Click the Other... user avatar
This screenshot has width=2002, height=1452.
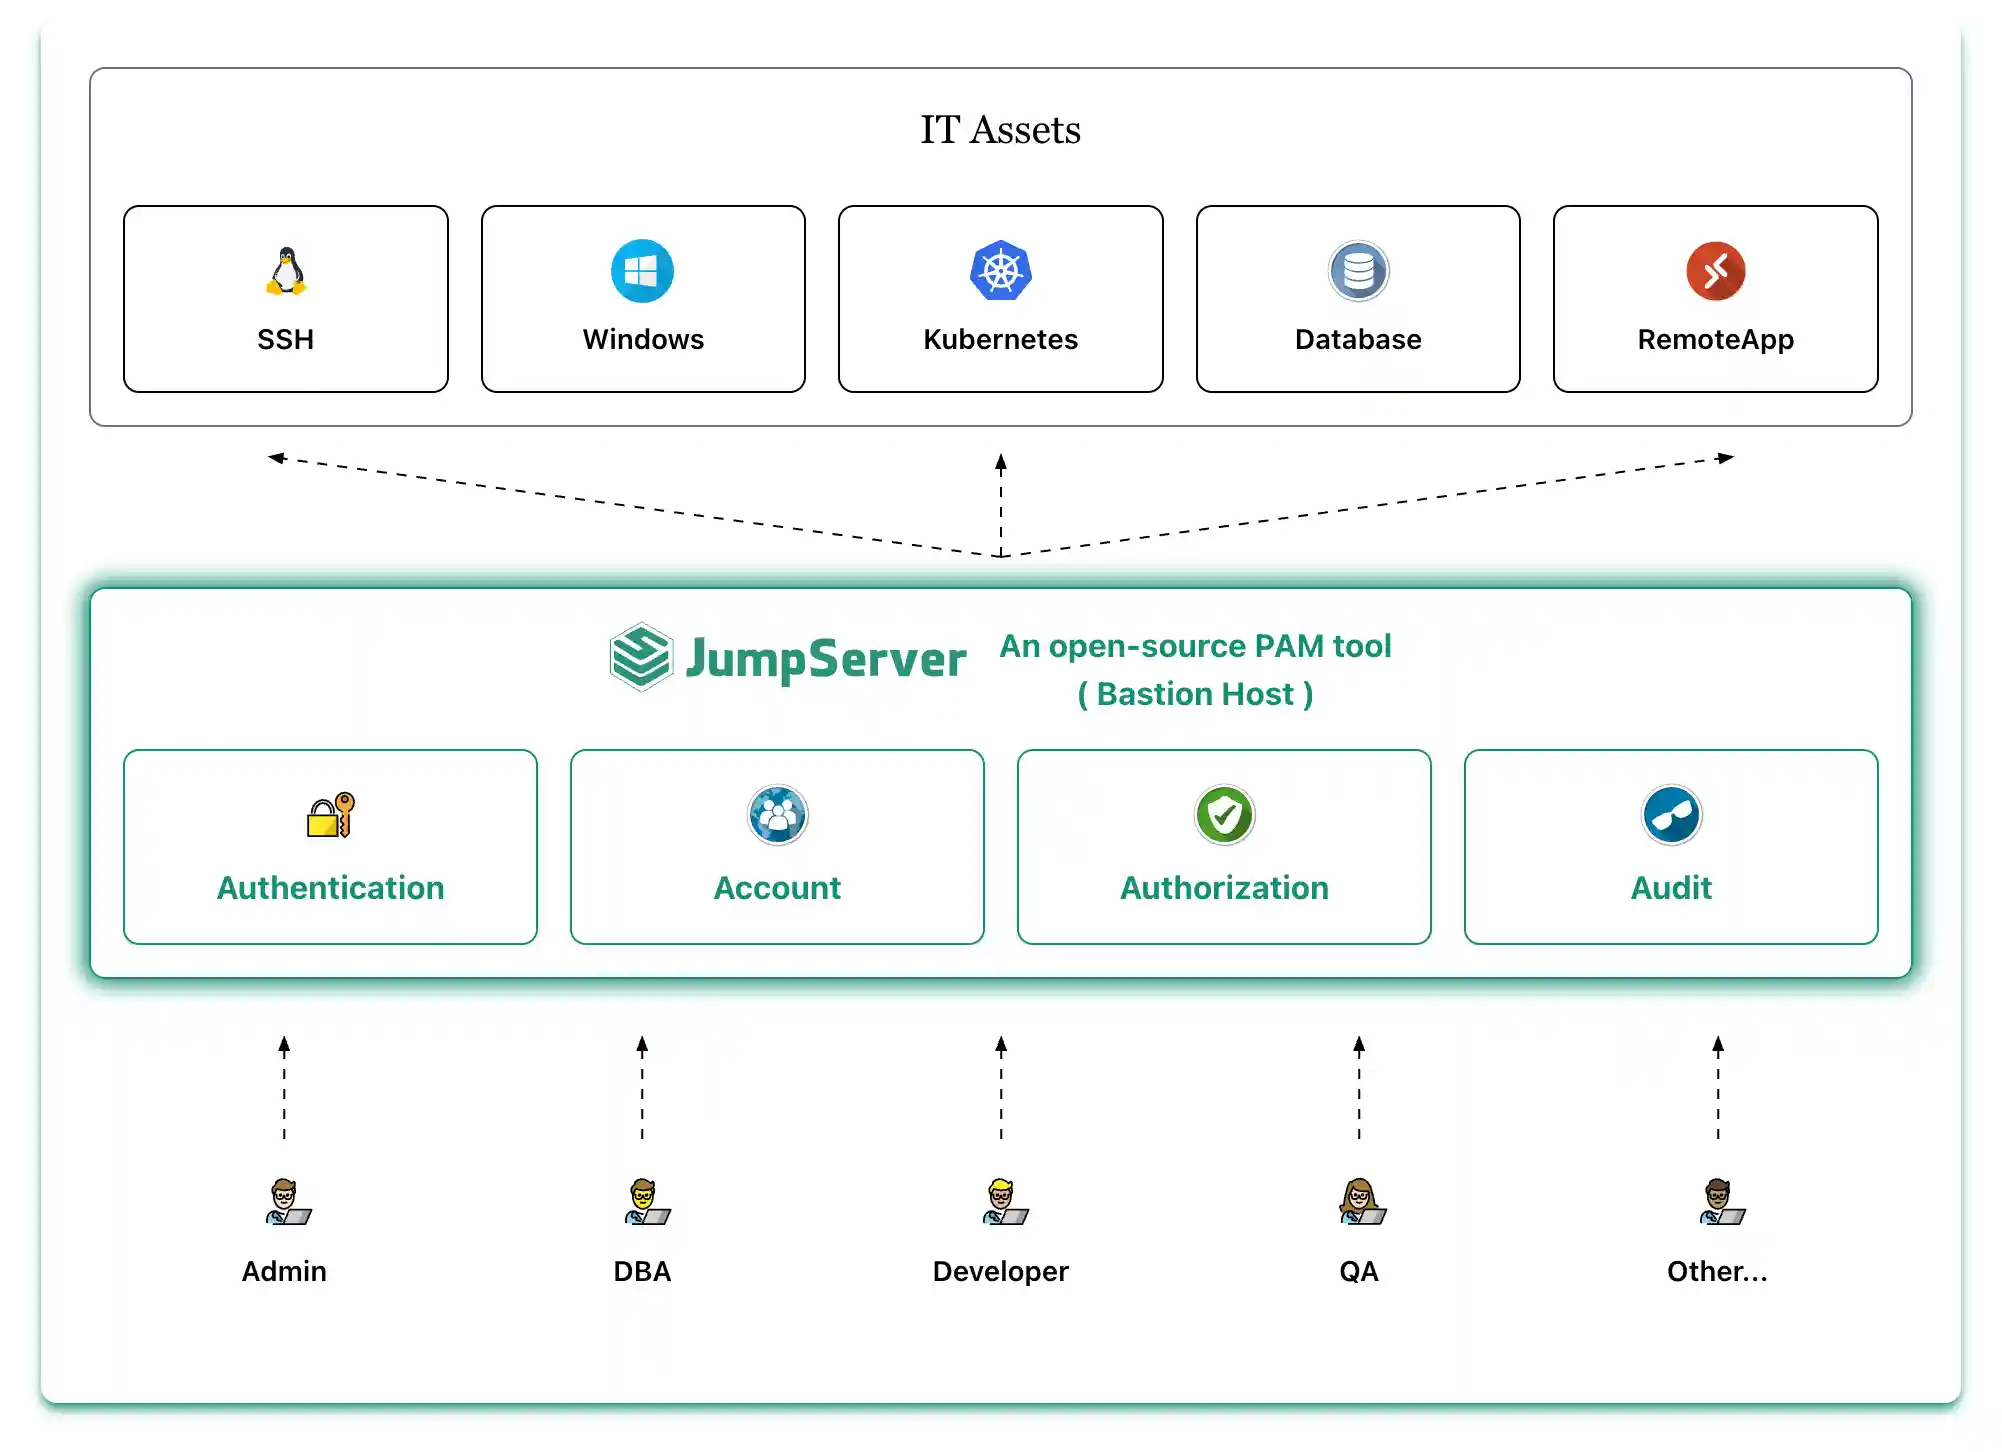click(x=1722, y=1202)
